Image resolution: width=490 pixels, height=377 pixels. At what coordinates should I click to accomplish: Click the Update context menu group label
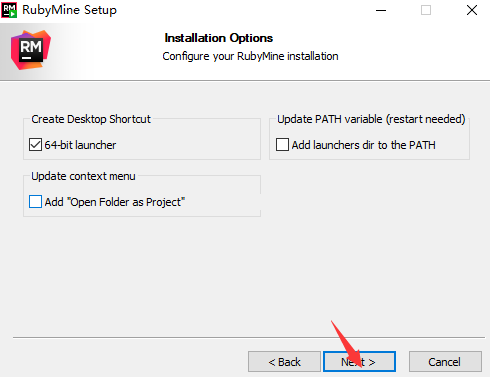pos(83,176)
